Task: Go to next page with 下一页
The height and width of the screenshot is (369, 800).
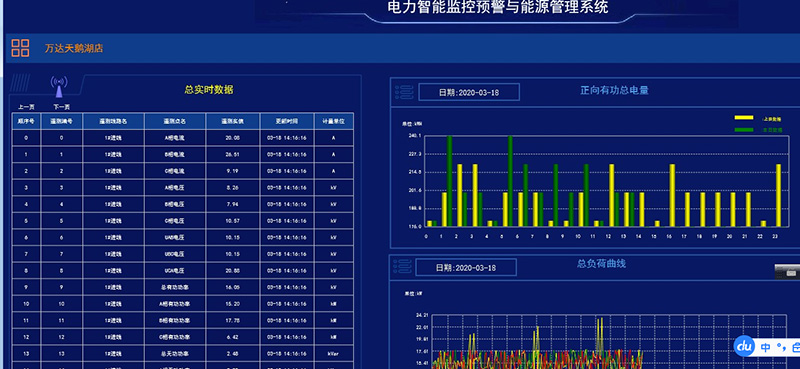Action: point(62,107)
